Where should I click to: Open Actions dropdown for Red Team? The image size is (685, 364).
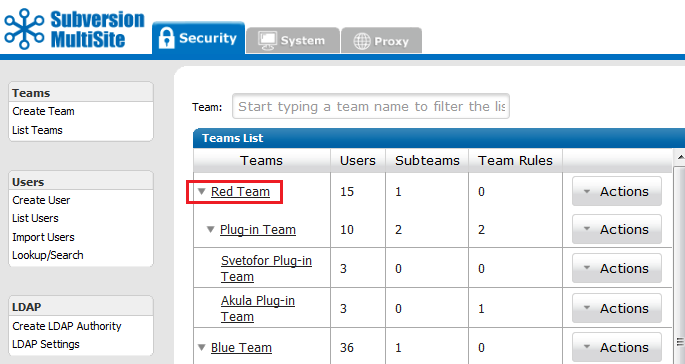[x=617, y=191]
